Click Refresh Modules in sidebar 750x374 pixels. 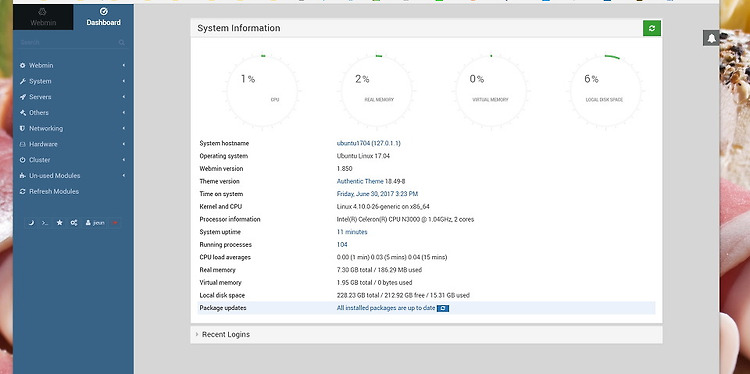pos(49,192)
